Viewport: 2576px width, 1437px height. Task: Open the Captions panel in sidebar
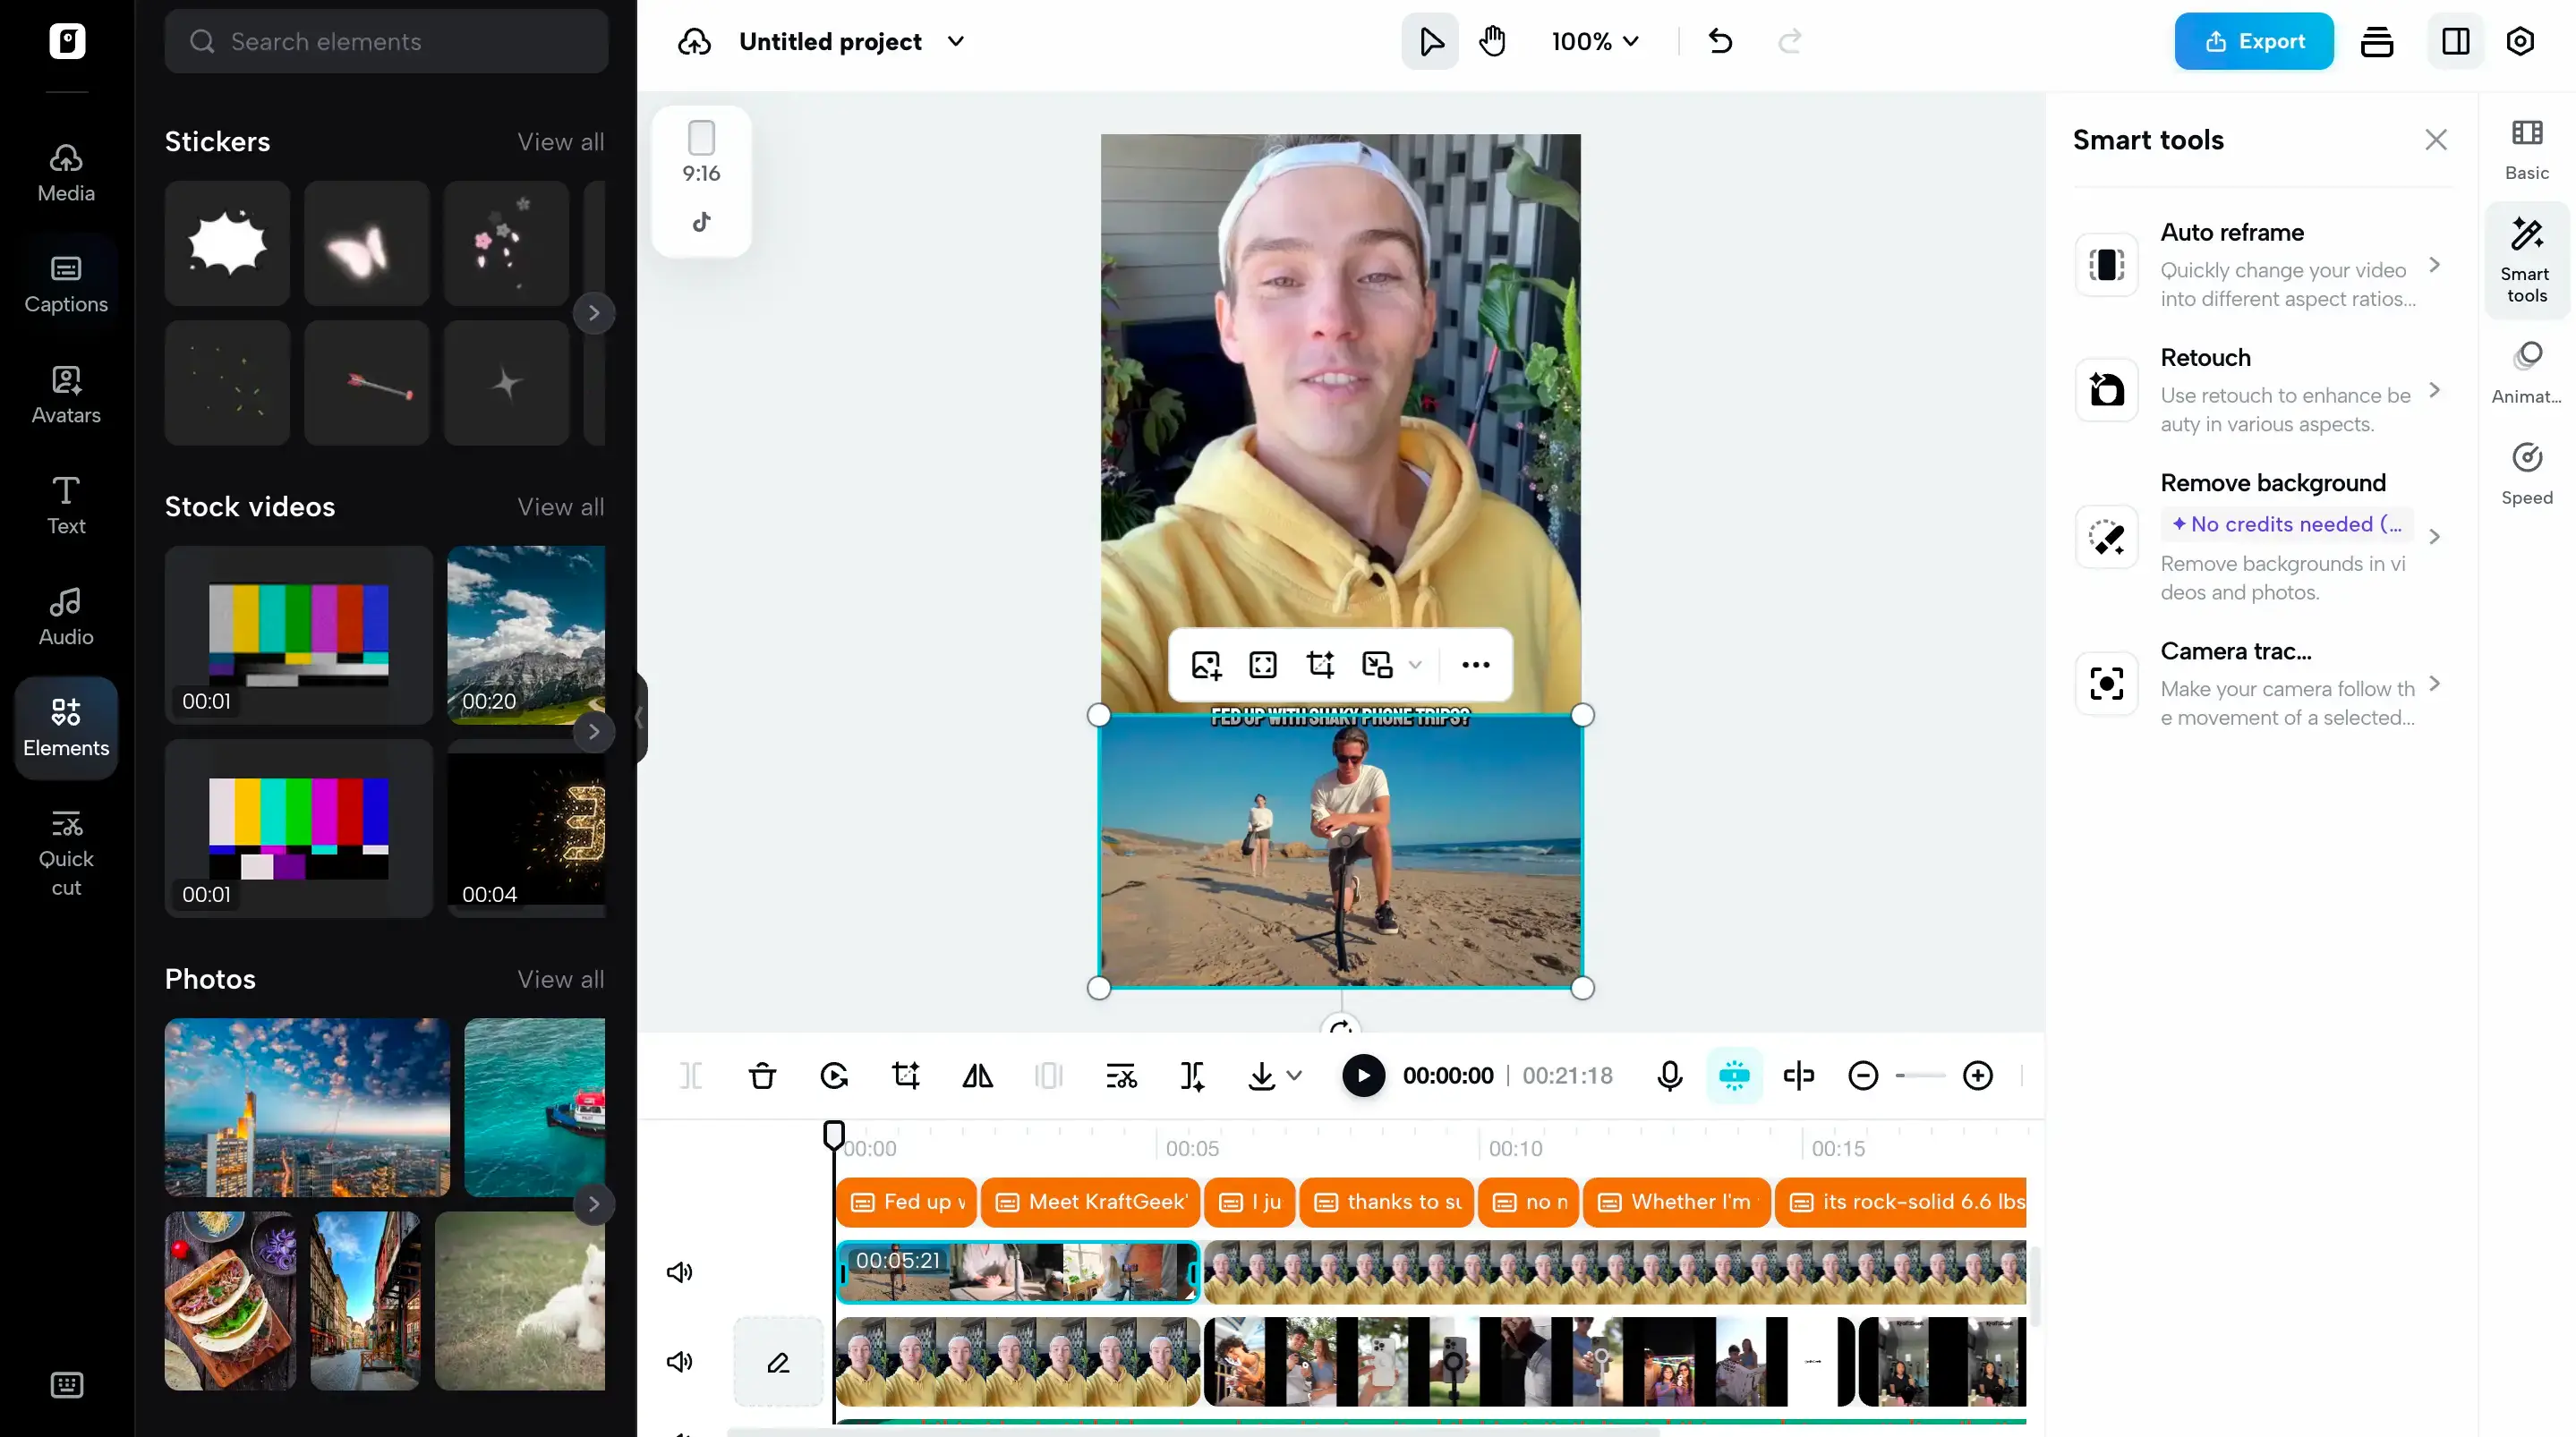66,284
